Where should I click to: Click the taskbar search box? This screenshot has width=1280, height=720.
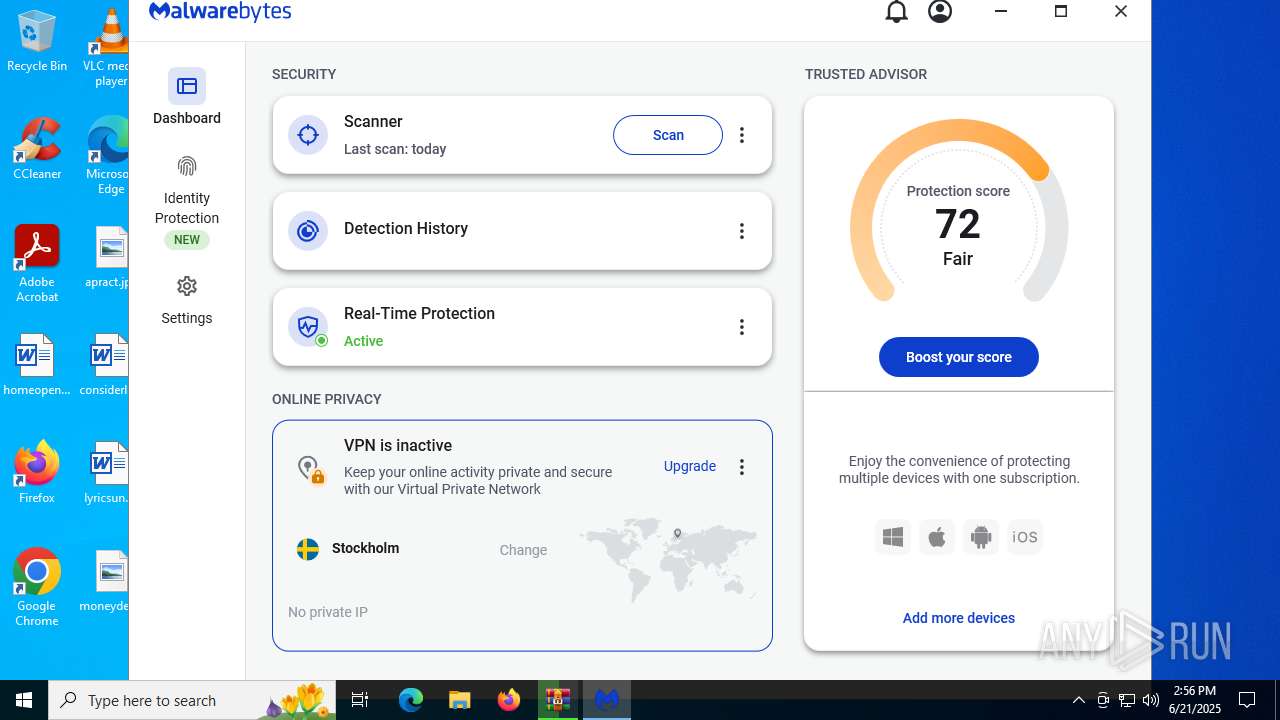pyautogui.click(x=194, y=700)
